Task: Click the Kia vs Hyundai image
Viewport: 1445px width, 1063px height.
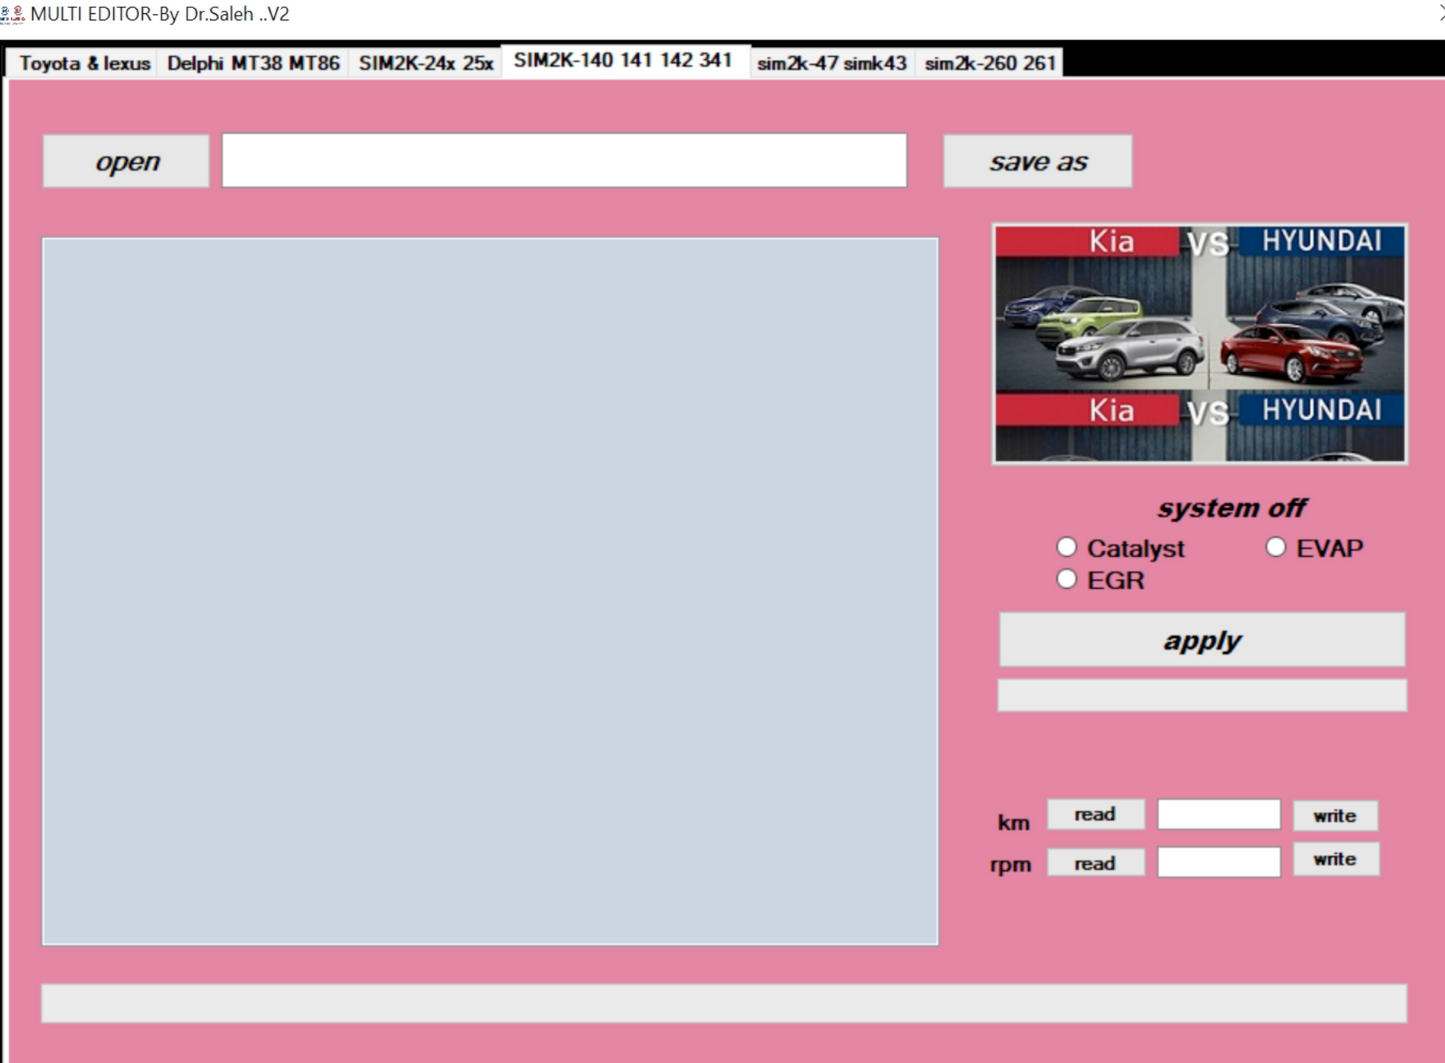Action: pyautogui.click(x=1199, y=342)
